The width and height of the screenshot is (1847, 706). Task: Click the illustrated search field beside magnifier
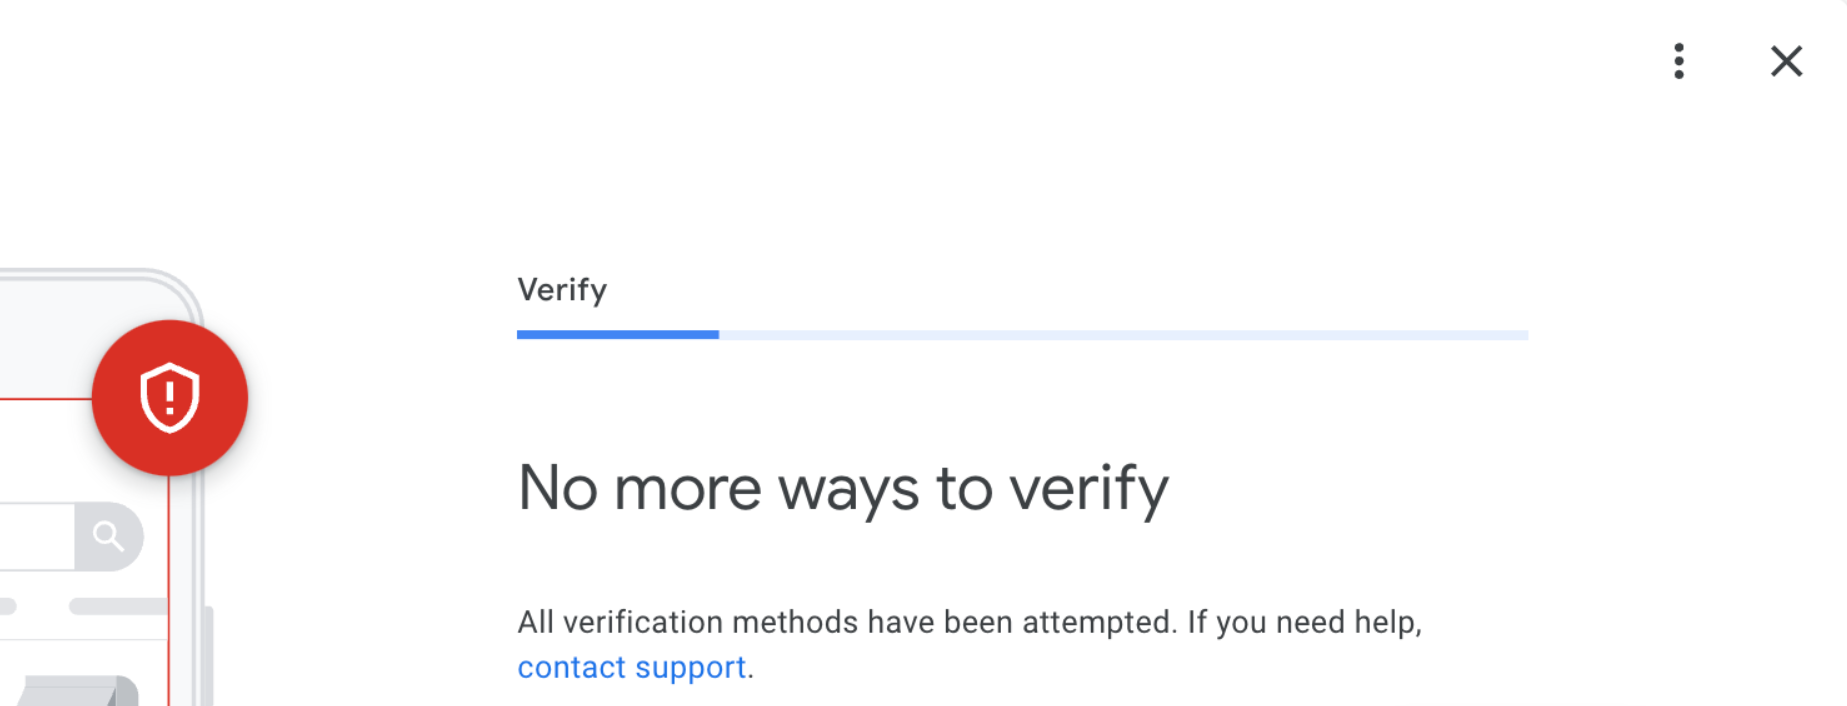pyautogui.click(x=36, y=537)
